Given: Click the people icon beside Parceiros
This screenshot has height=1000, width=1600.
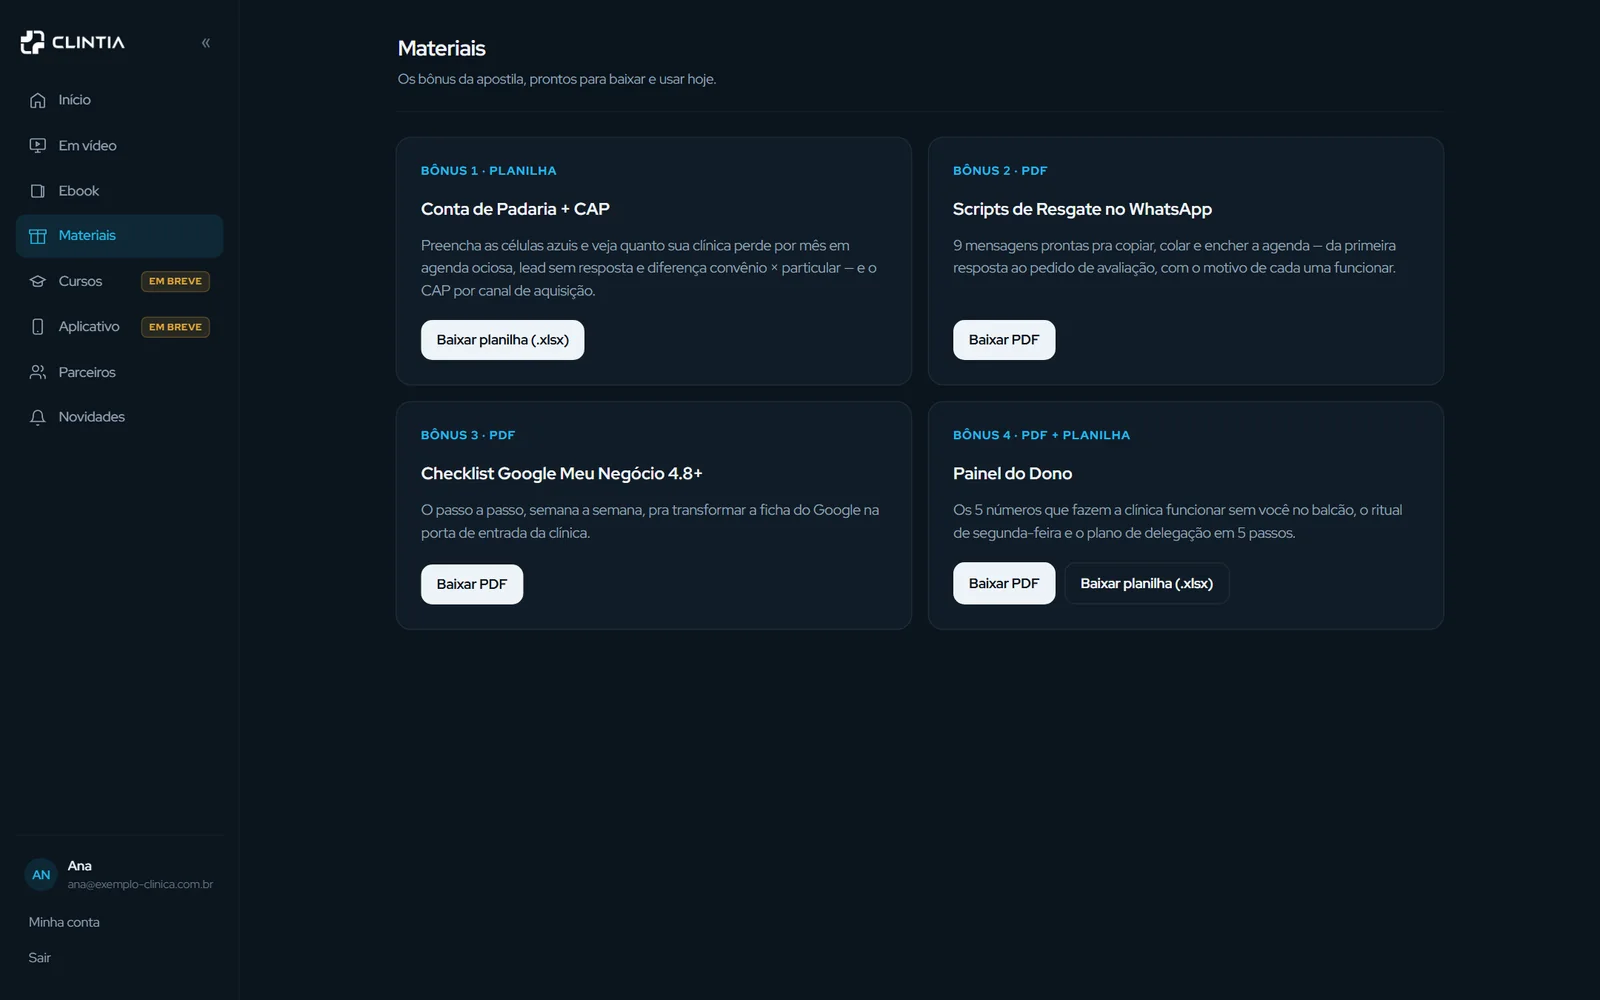Looking at the screenshot, I should pyautogui.click(x=38, y=372).
